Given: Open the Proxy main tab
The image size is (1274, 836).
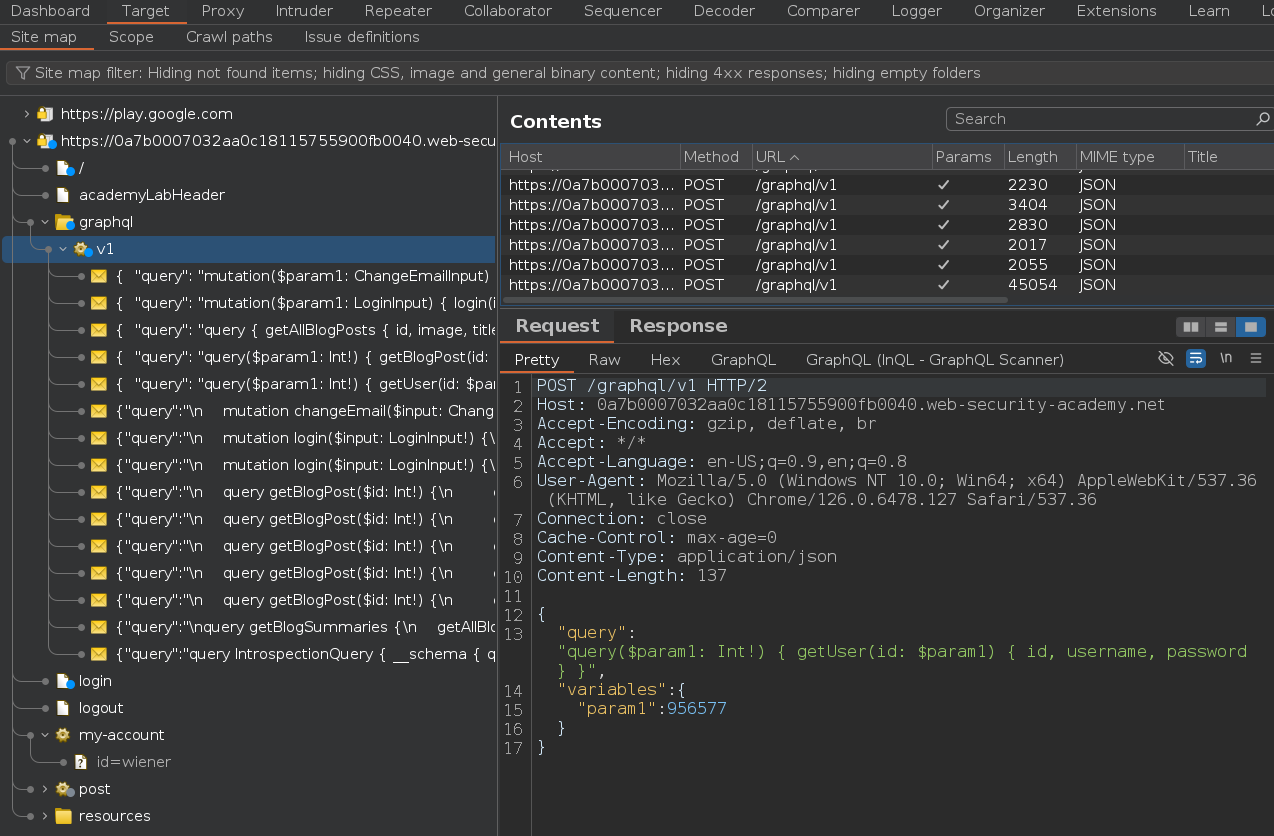Looking at the screenshot, I should pyautogui.click(x=222, y=11).
